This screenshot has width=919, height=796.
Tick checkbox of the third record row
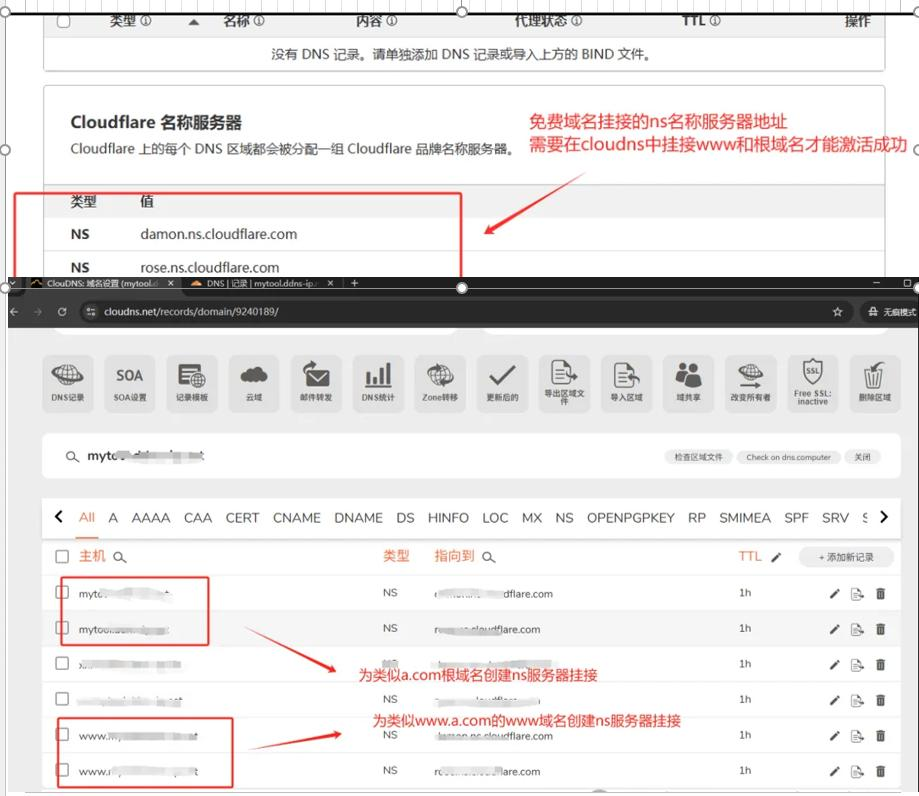pyautogui.click(x=62, y=663)
